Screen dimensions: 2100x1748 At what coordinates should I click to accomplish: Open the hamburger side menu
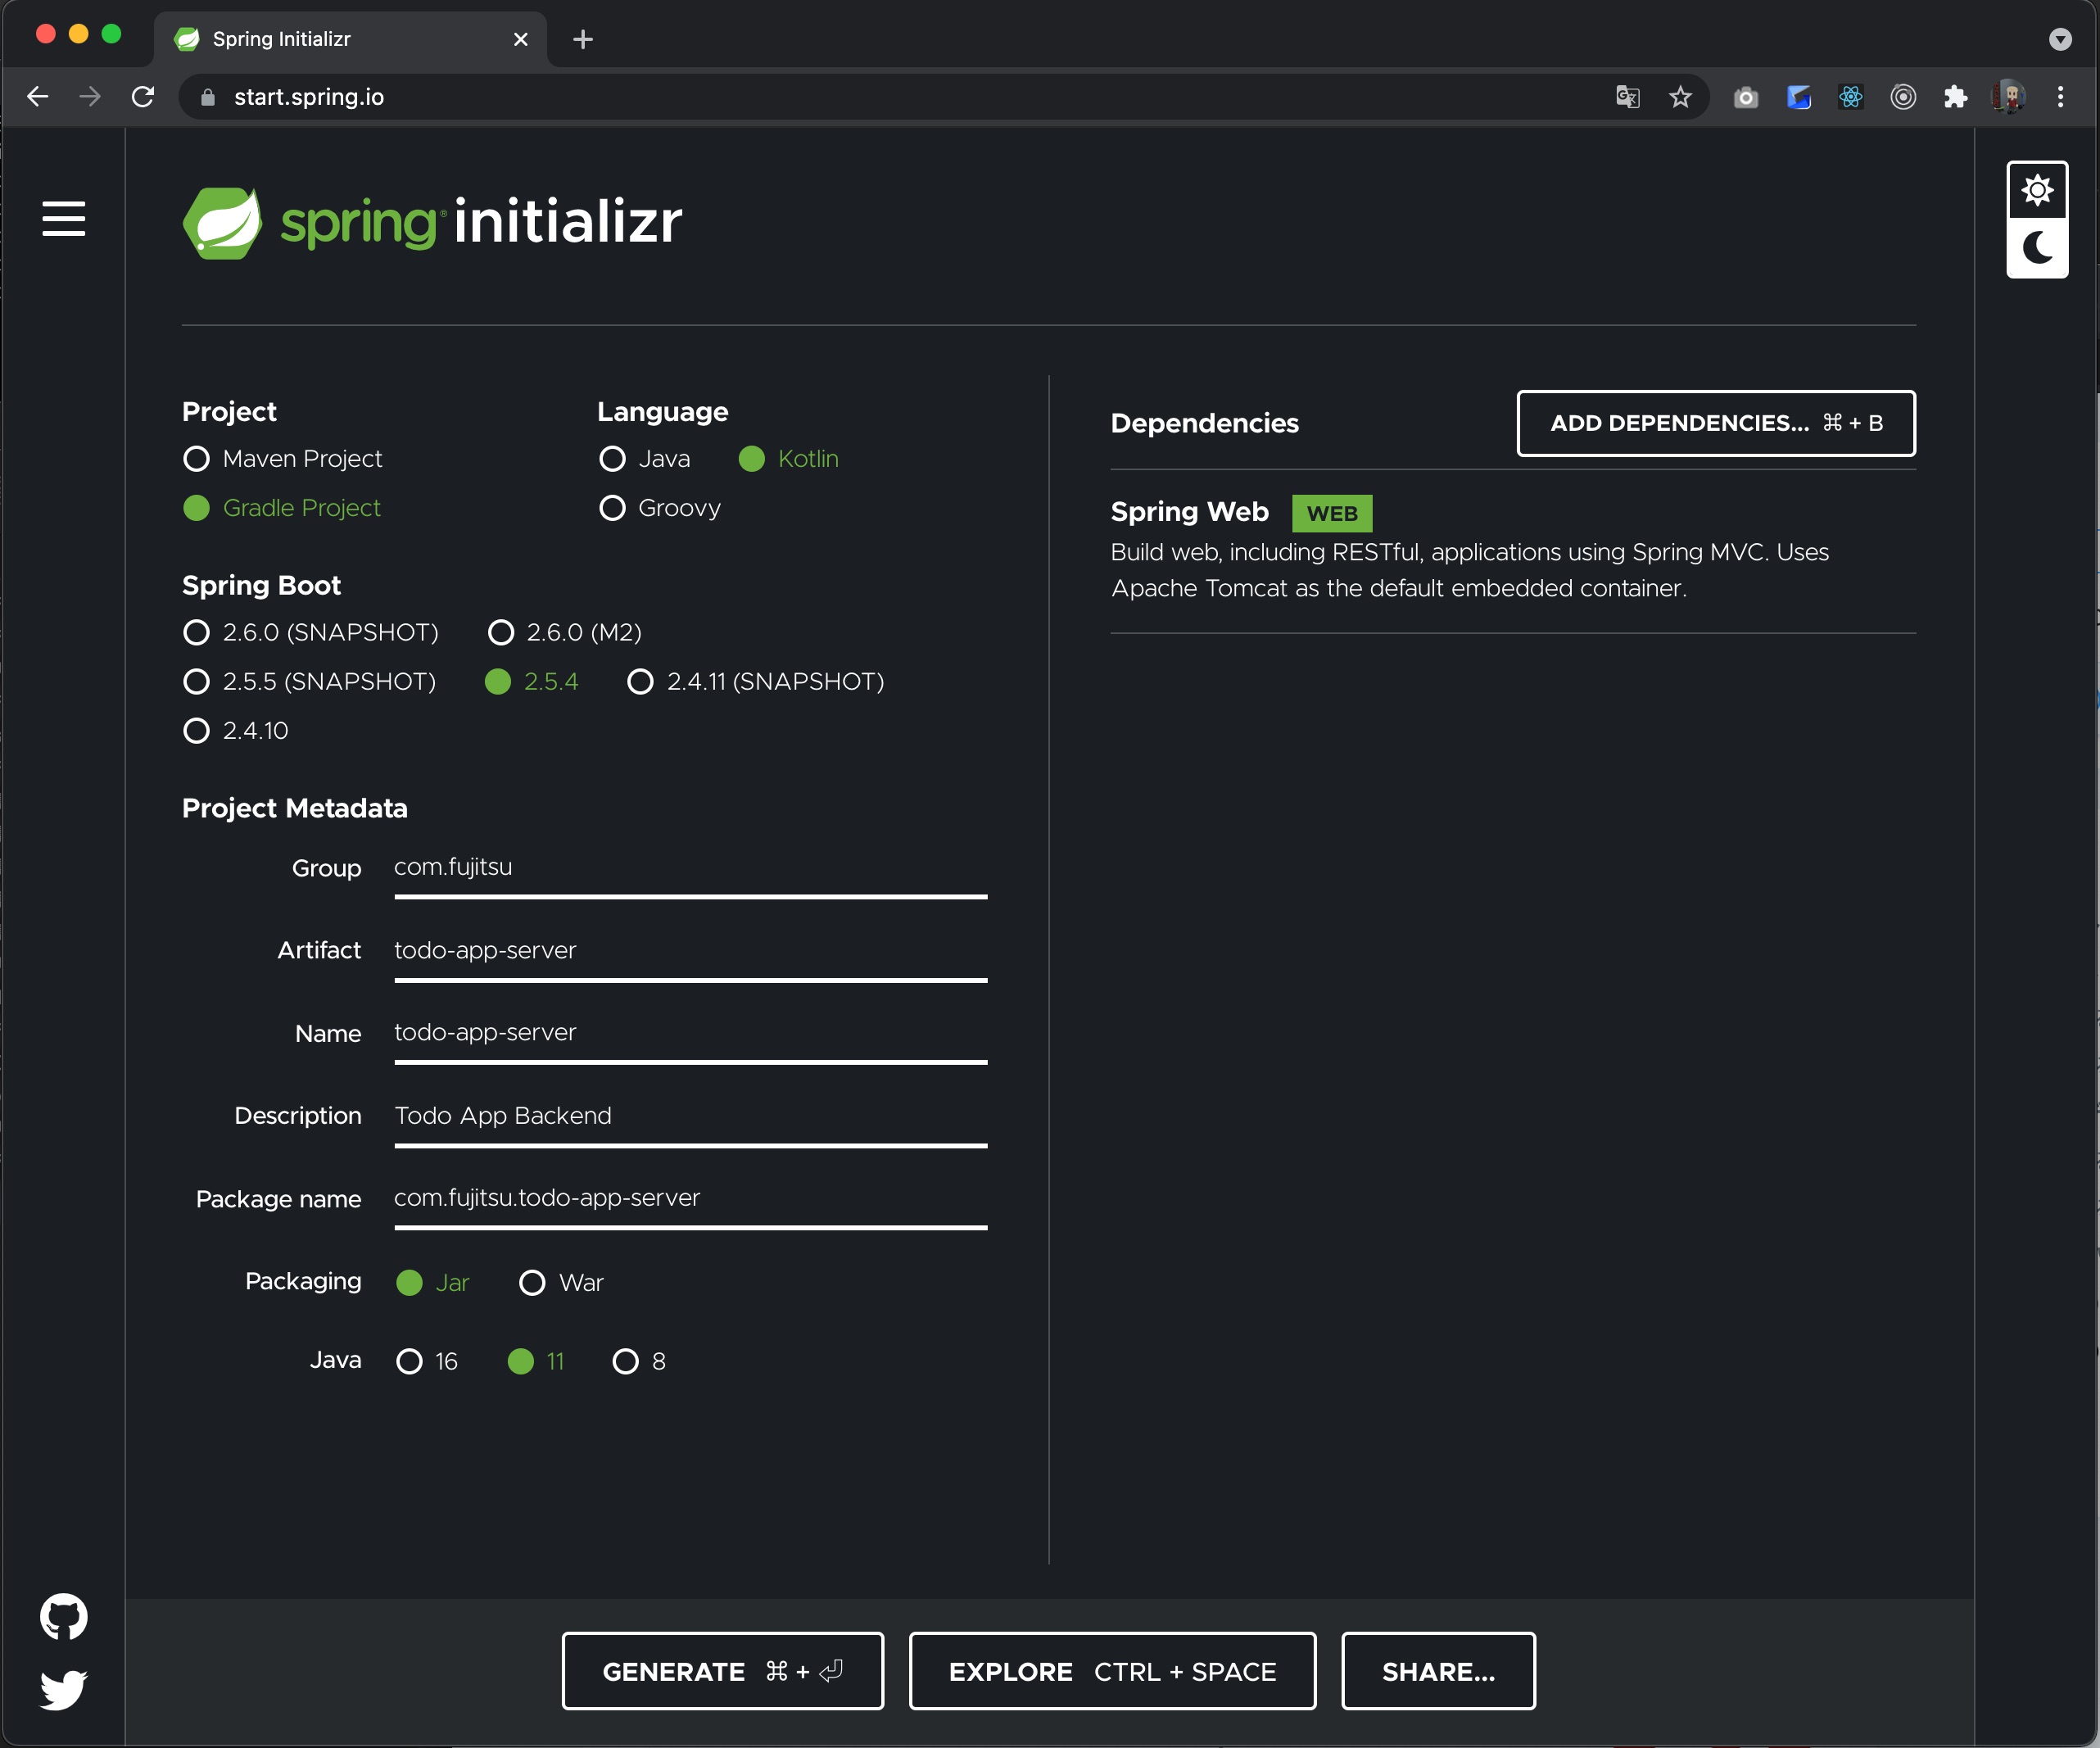[x=63, y=219]
